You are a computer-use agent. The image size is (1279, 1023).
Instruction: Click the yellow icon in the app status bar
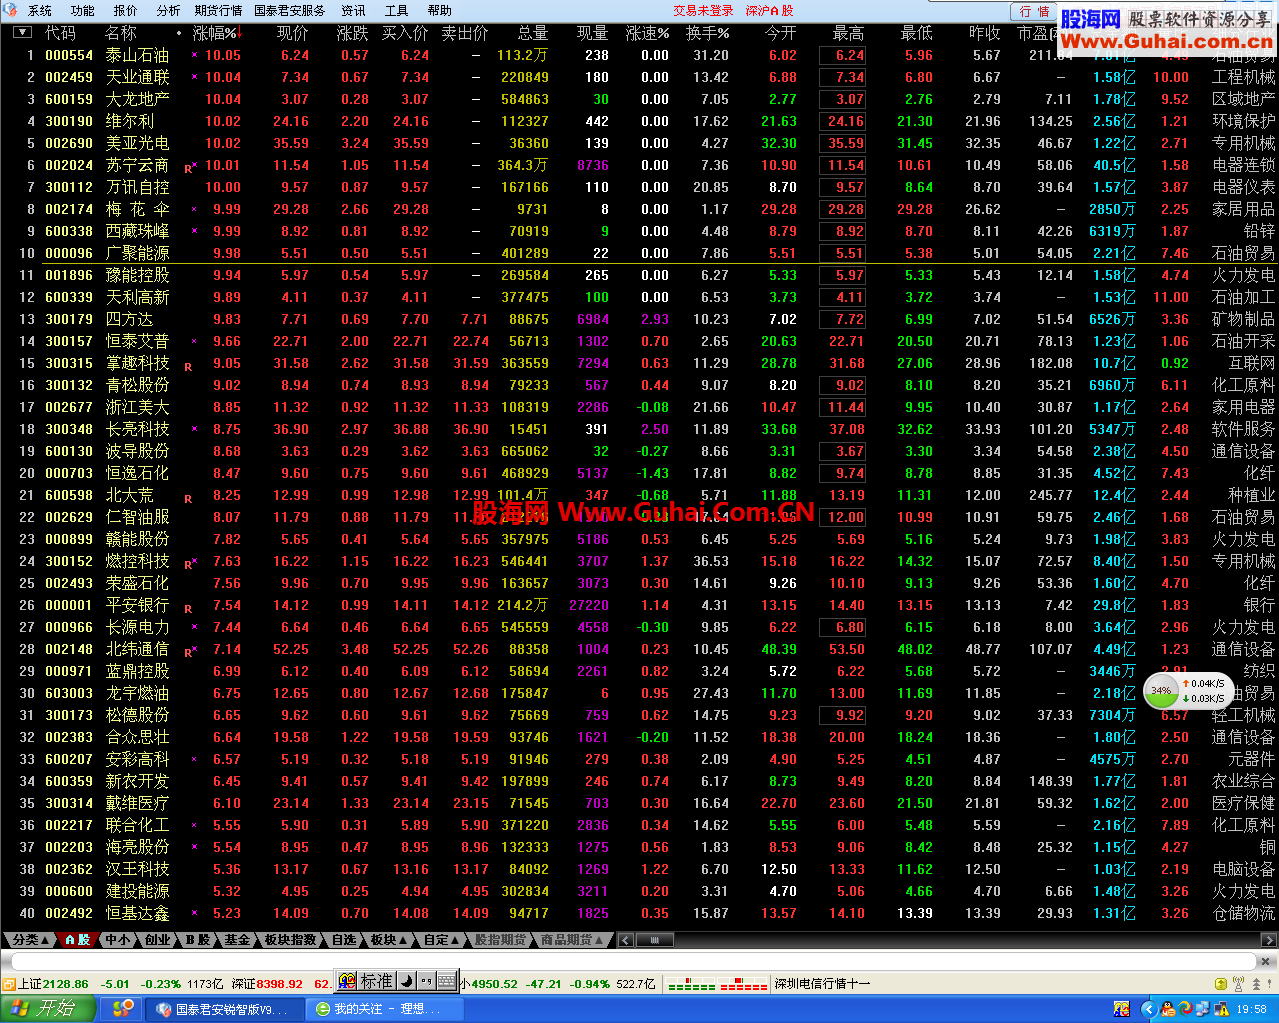click(1219, 984)
